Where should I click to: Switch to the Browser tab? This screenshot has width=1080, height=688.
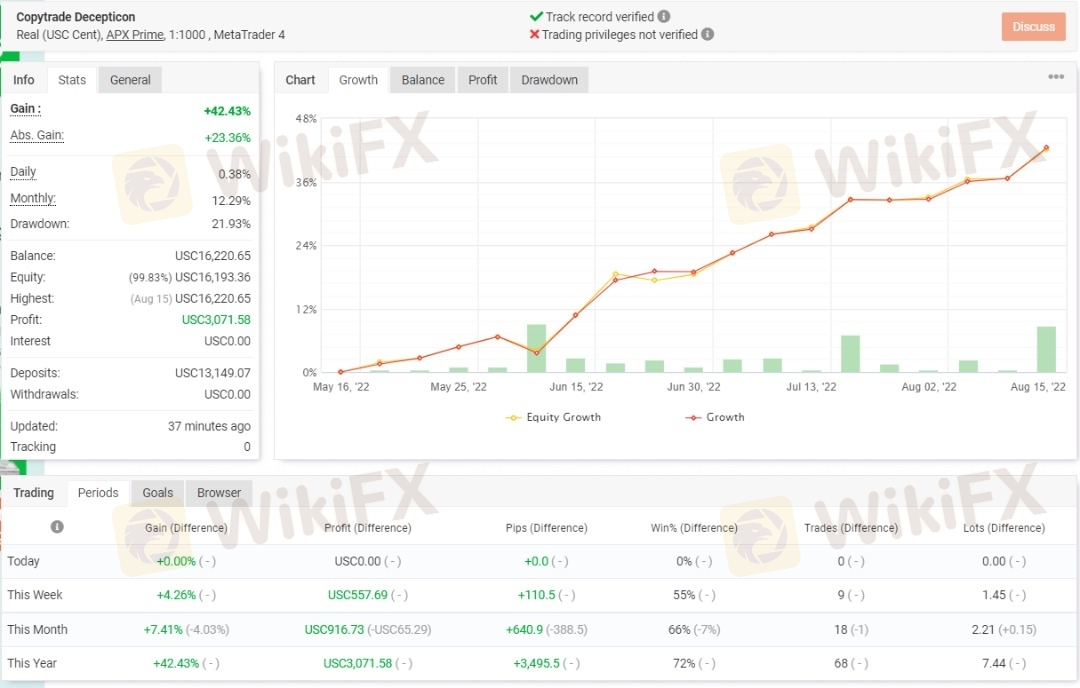click(x=219, y=493)
